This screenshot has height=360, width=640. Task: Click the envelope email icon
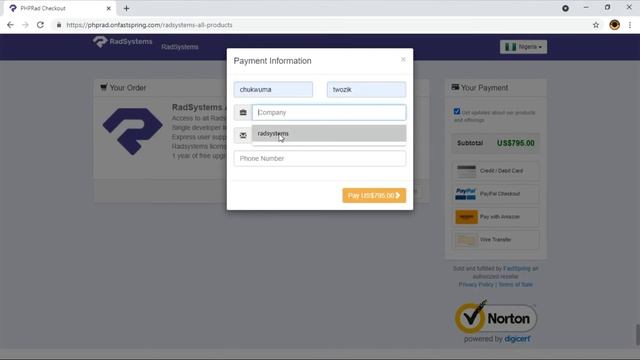[x=243, y=136]
